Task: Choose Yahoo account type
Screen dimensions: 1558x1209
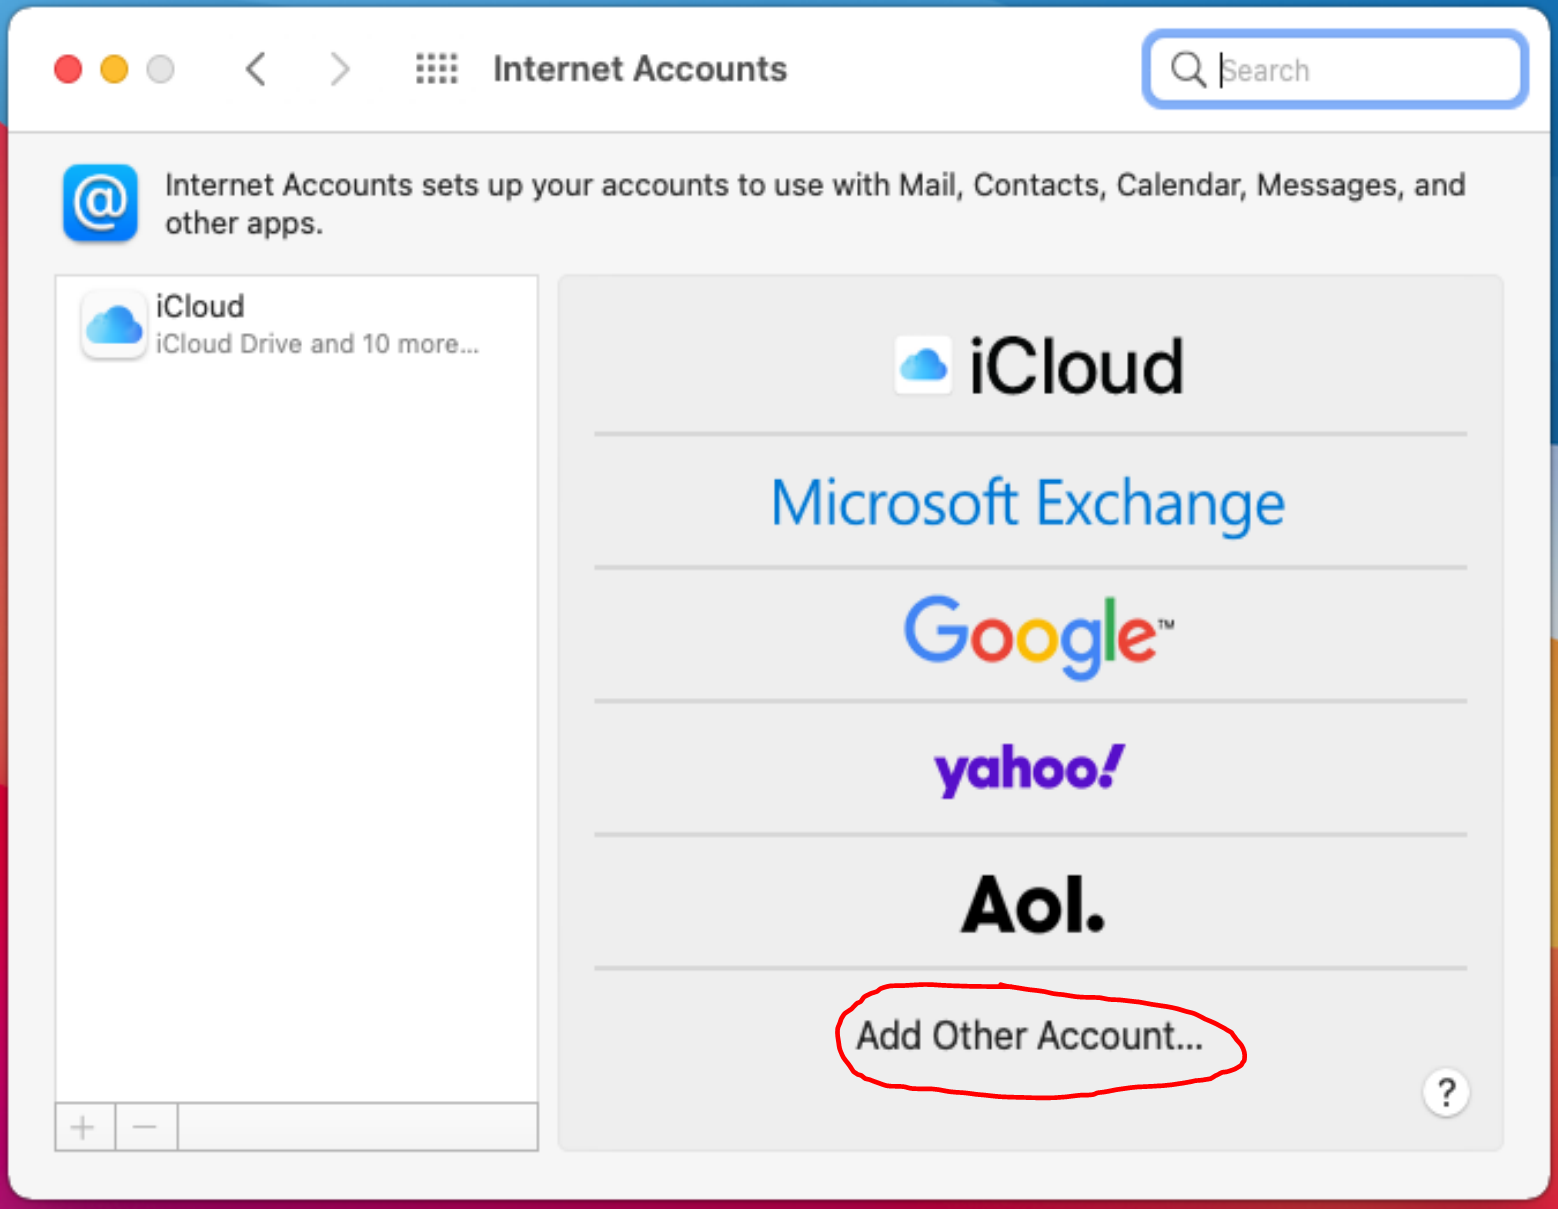Action: coord(1031,769)
